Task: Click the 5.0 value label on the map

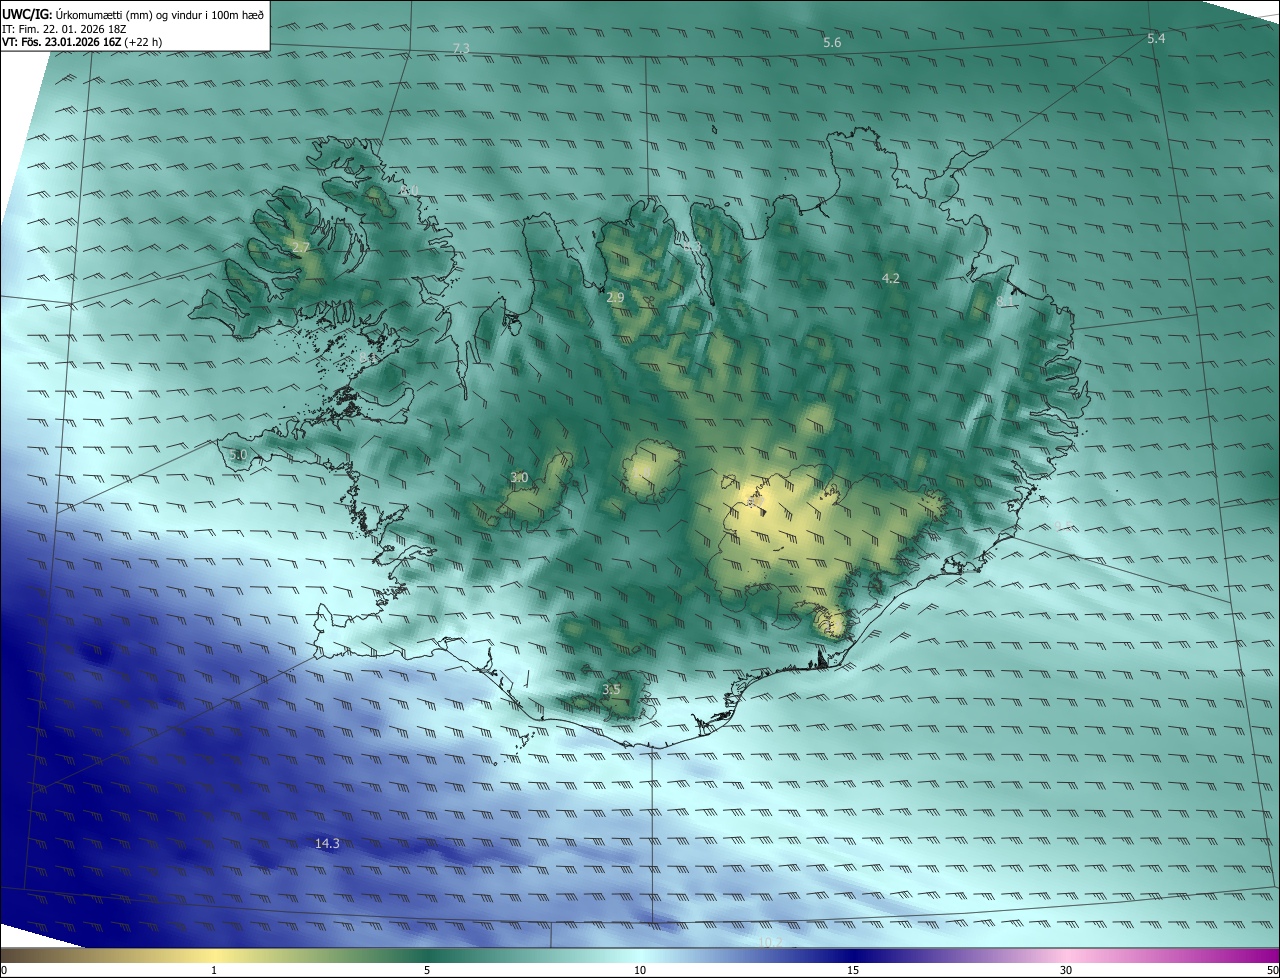Action: pos(238,455)
